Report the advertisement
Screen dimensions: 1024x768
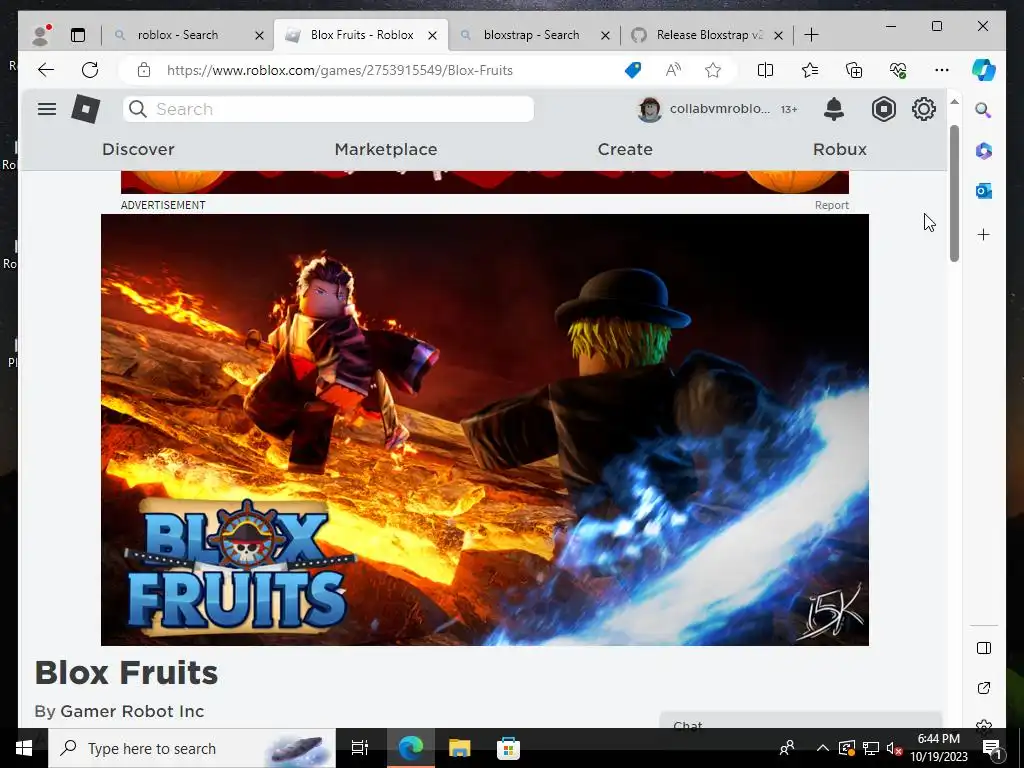[831, 205]
